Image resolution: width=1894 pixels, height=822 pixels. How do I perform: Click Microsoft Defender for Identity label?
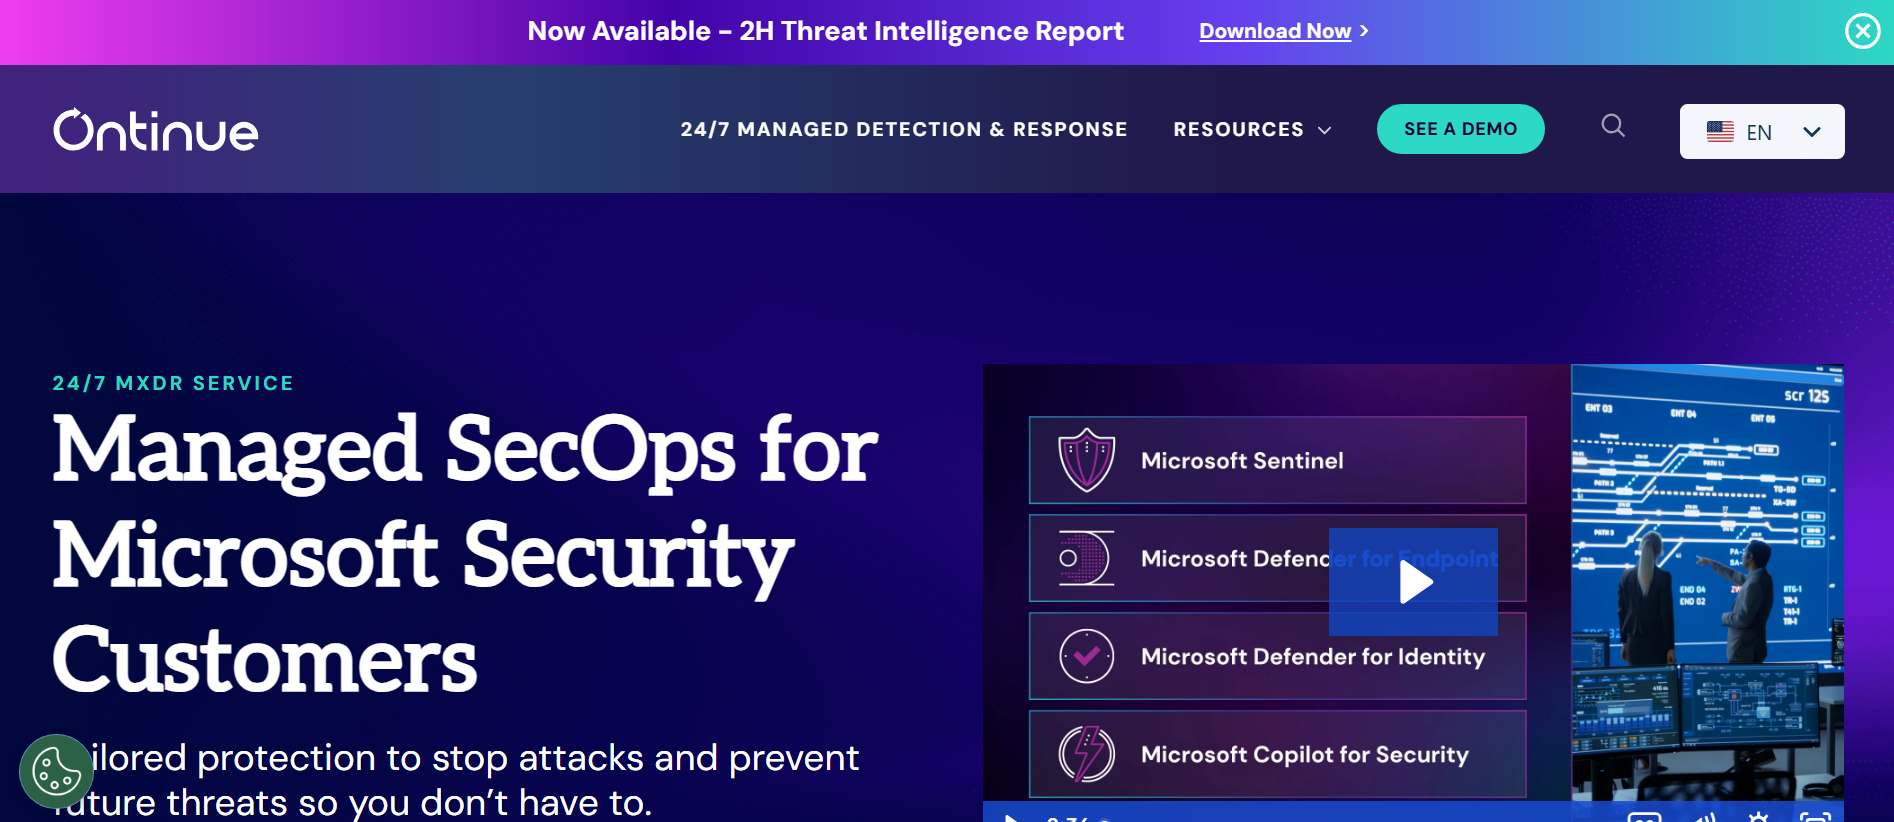coord(1313,657)
